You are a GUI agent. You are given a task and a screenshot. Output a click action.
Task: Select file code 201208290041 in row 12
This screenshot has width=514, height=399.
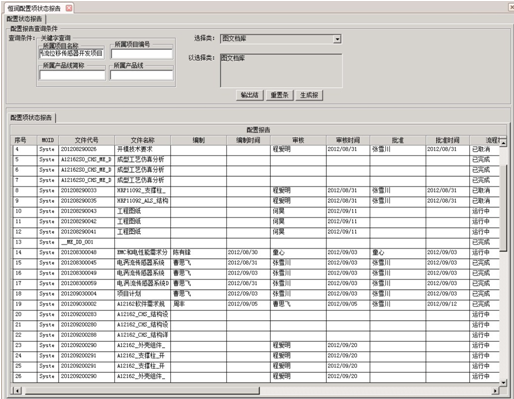[86, 232]
